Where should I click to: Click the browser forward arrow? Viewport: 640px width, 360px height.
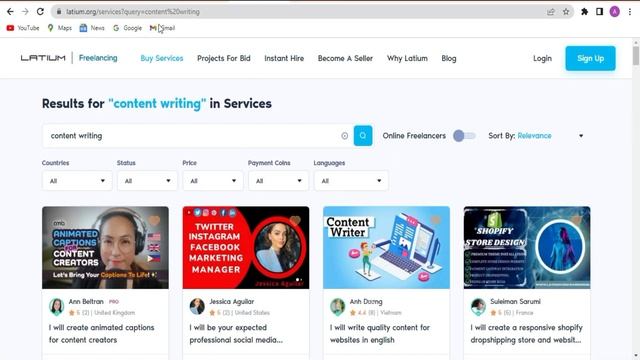pyautogui.click(x=25, y=12)
